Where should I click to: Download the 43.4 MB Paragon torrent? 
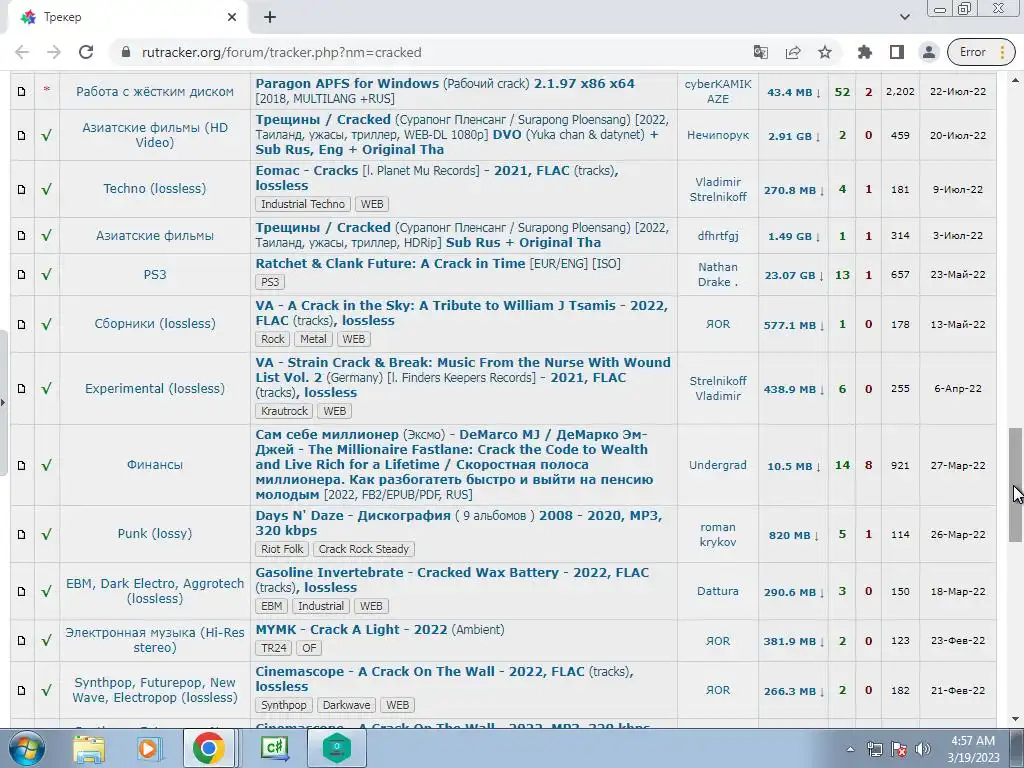pyautogui.click(x=793, y=92)
